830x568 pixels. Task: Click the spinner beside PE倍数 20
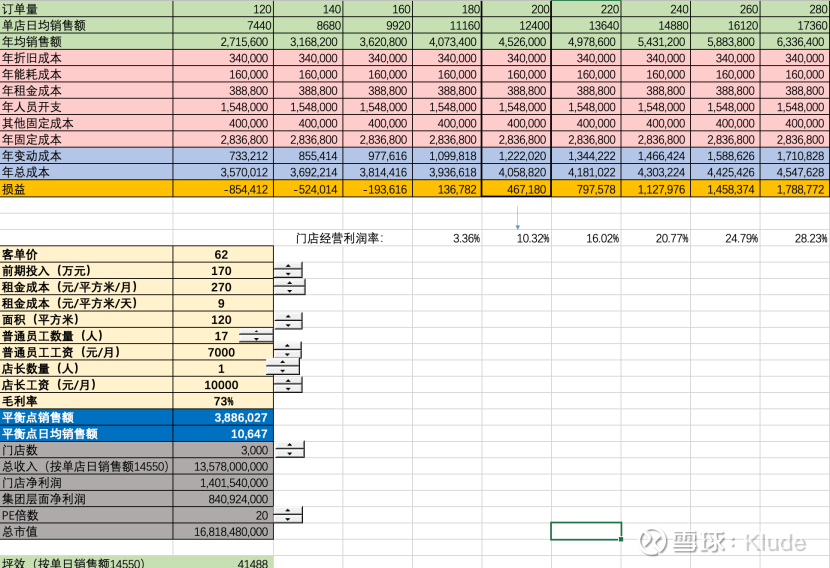click(x=288, y=515)
